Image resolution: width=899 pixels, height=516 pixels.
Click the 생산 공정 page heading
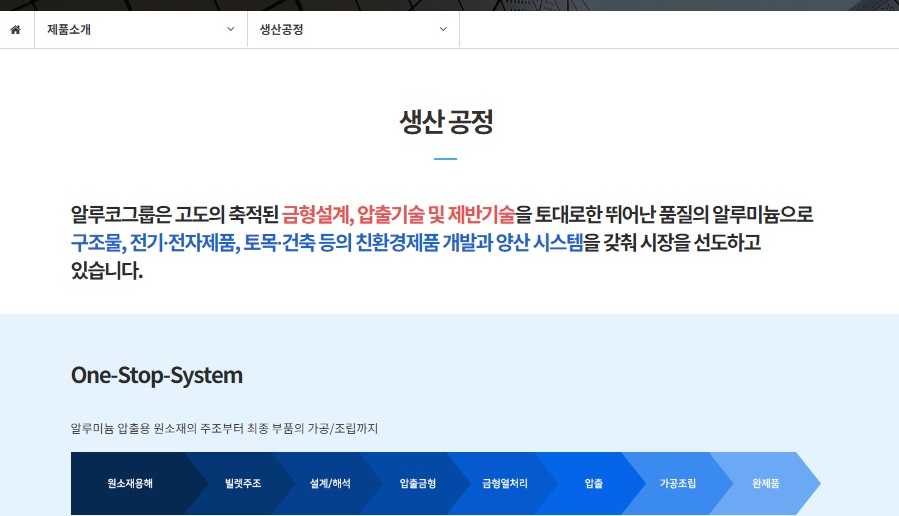pos(446,122)
